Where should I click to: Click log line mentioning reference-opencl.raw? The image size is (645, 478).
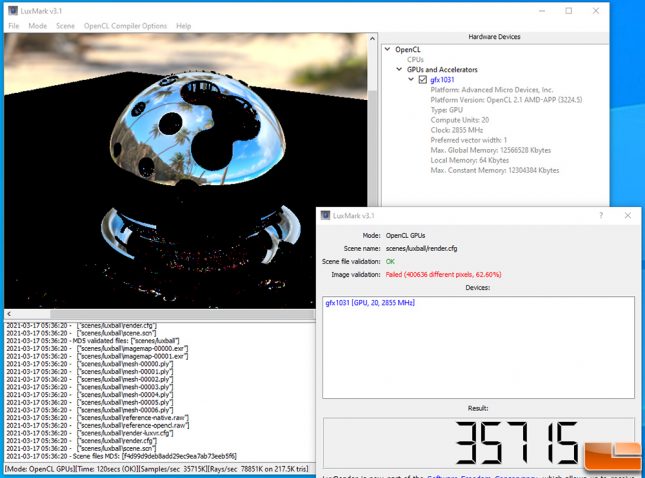click(97, 425)
